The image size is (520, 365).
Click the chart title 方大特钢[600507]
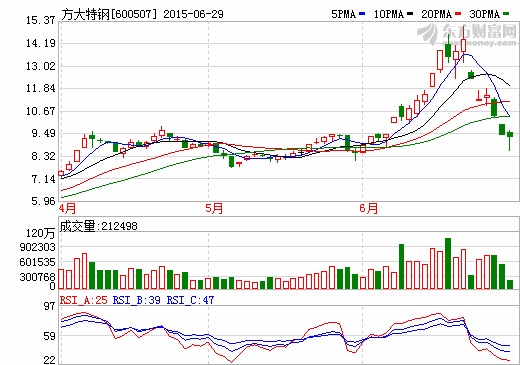coord(109,14)
